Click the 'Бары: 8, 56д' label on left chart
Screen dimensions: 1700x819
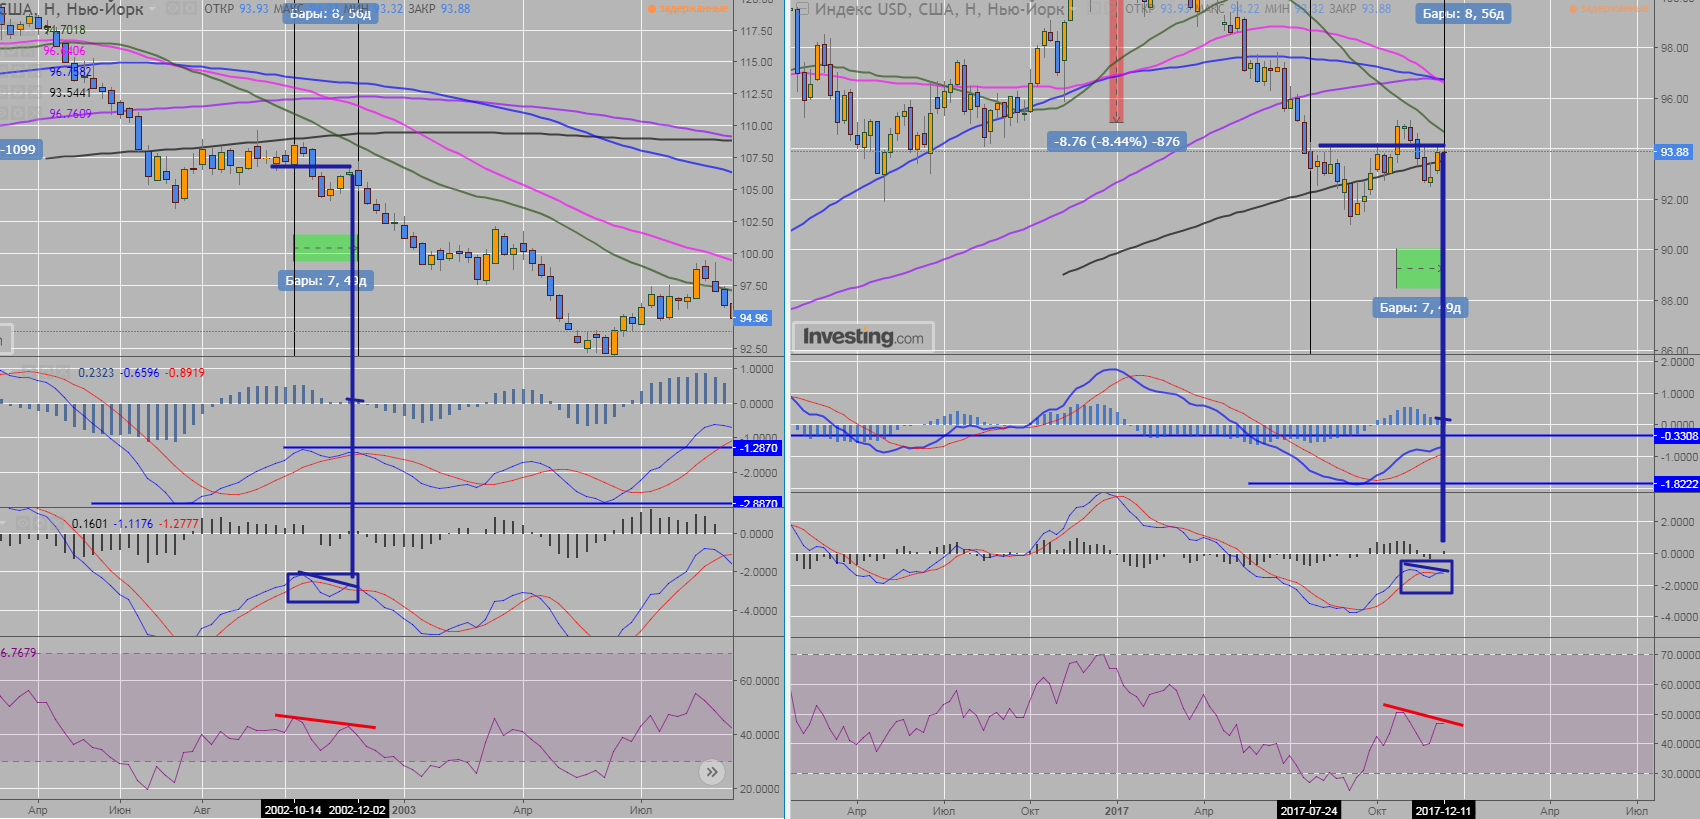pos(330,14)
